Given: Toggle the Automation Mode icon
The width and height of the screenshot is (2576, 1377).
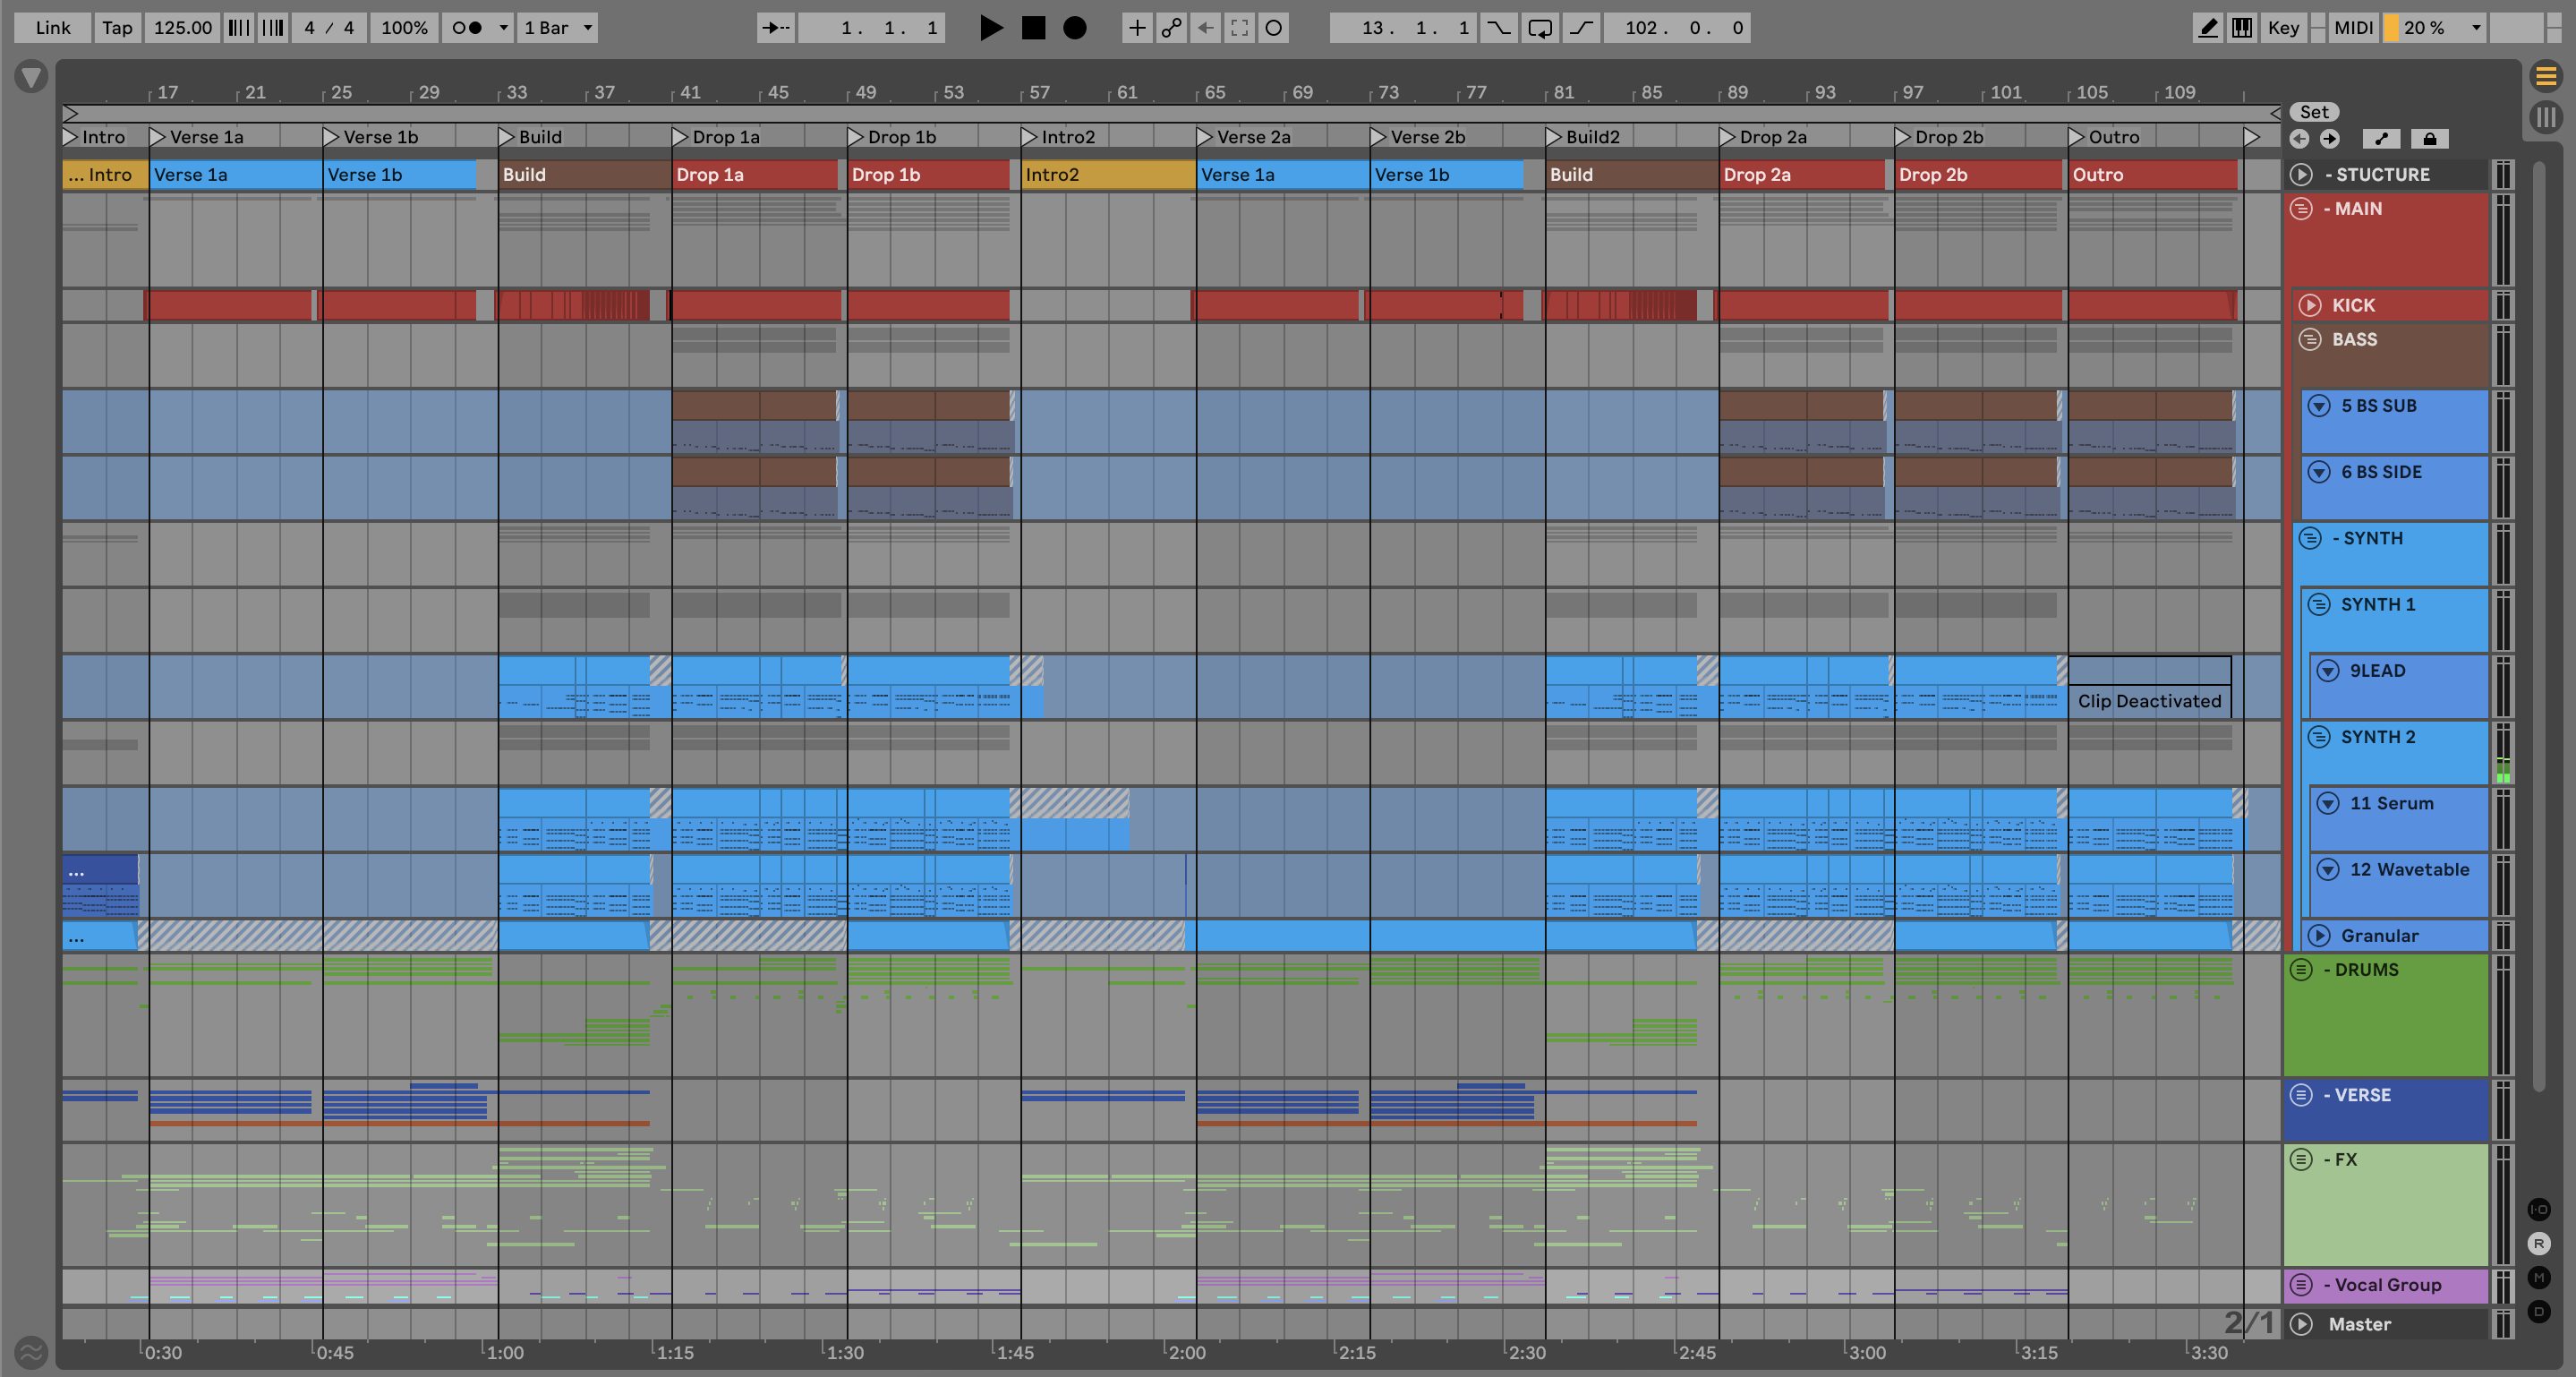Looking at the screenshot, I should point(2381,139).
